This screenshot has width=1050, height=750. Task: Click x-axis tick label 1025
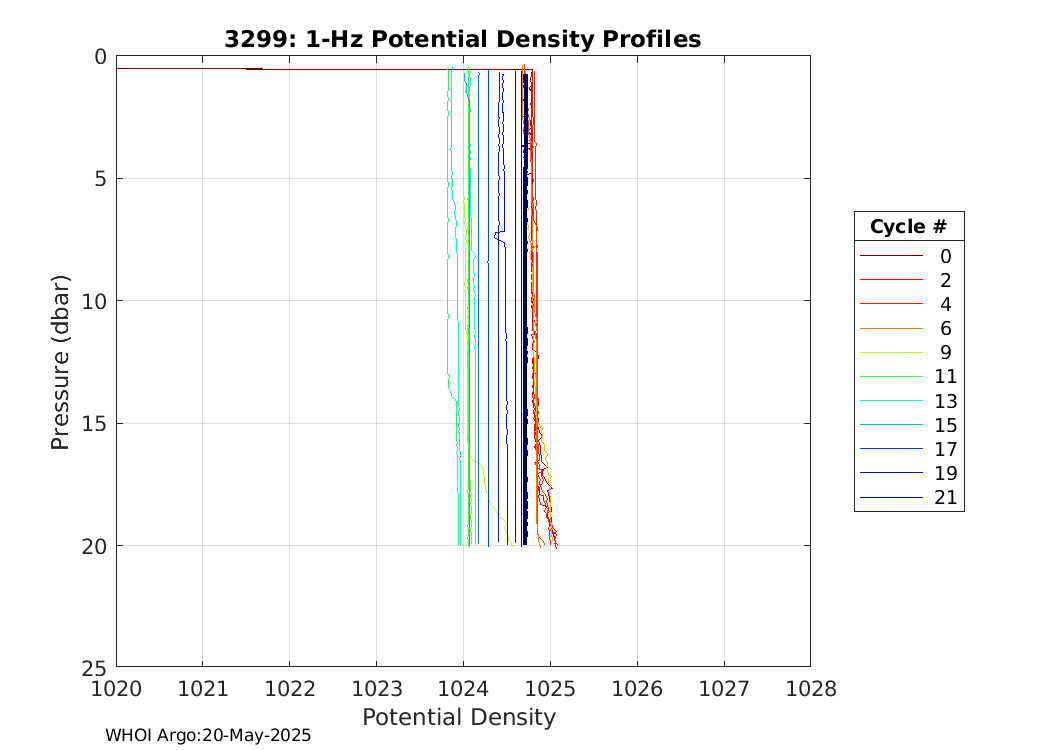click(550, 688)
